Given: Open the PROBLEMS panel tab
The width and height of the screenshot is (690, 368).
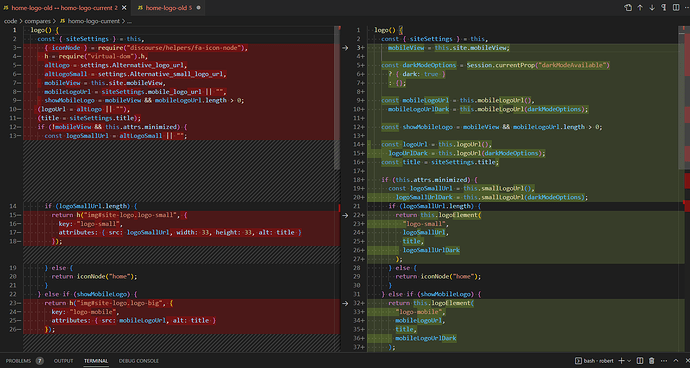Looking at the screenshot, I should click(x=18, y=361).
